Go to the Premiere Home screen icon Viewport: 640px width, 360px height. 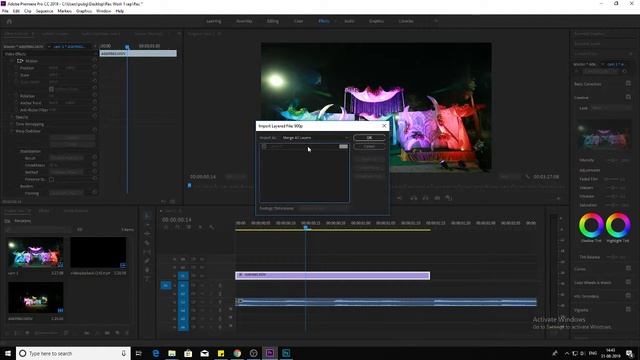(9, 21)
